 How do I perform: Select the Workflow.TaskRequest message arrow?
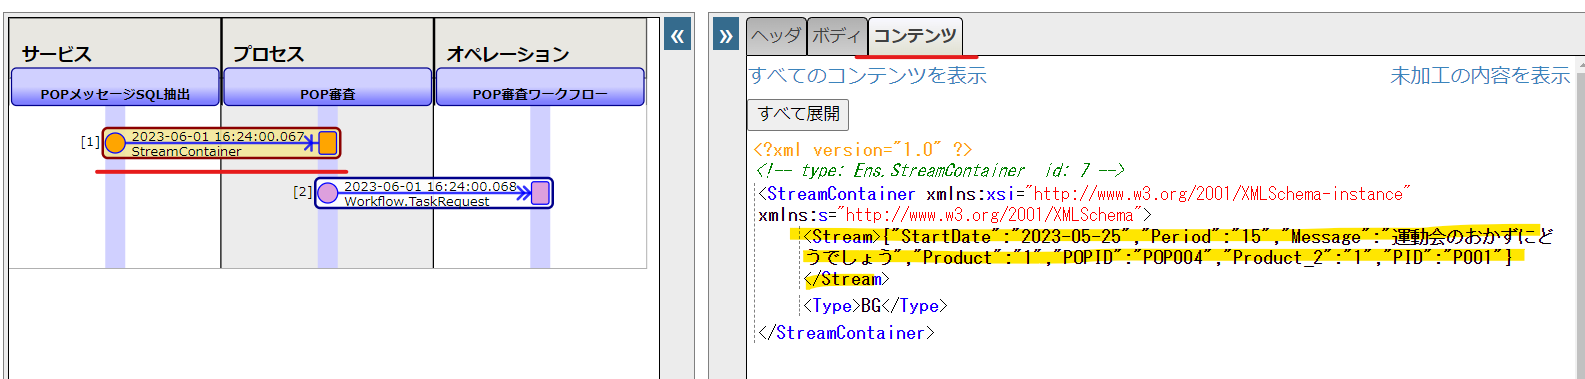point(434,193)
